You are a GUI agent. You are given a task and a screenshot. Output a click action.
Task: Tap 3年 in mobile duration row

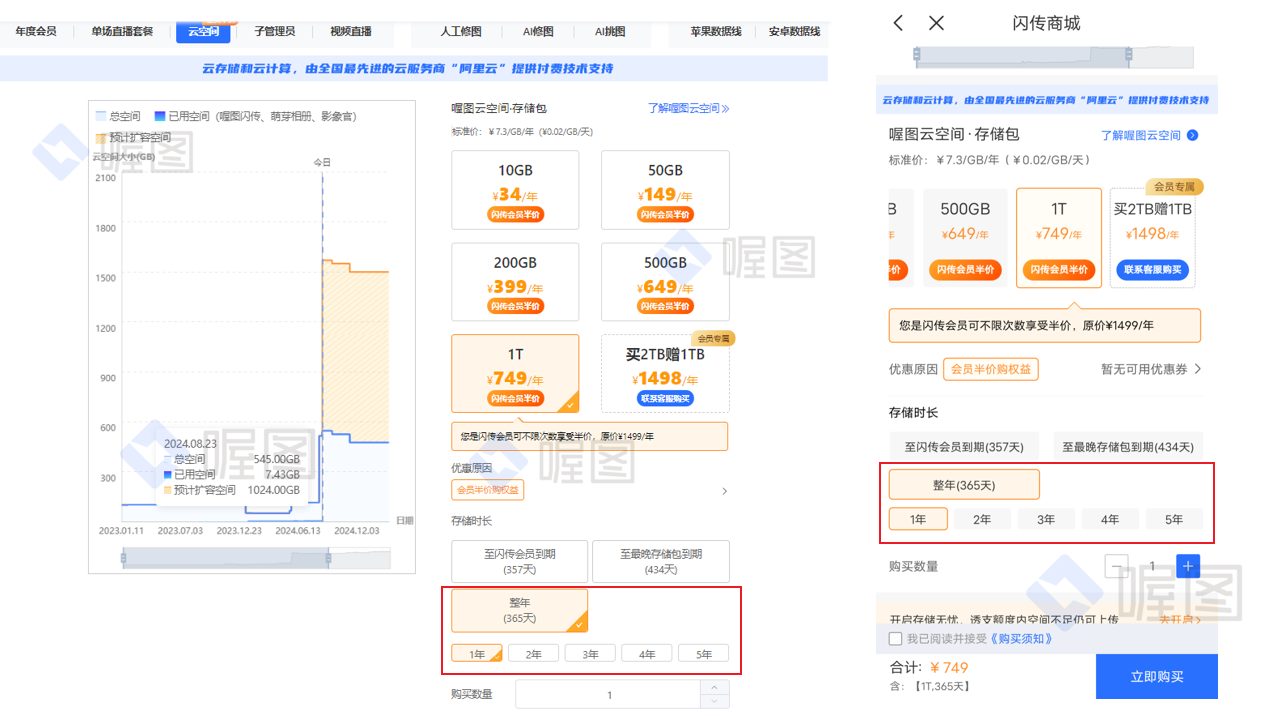1046,519
